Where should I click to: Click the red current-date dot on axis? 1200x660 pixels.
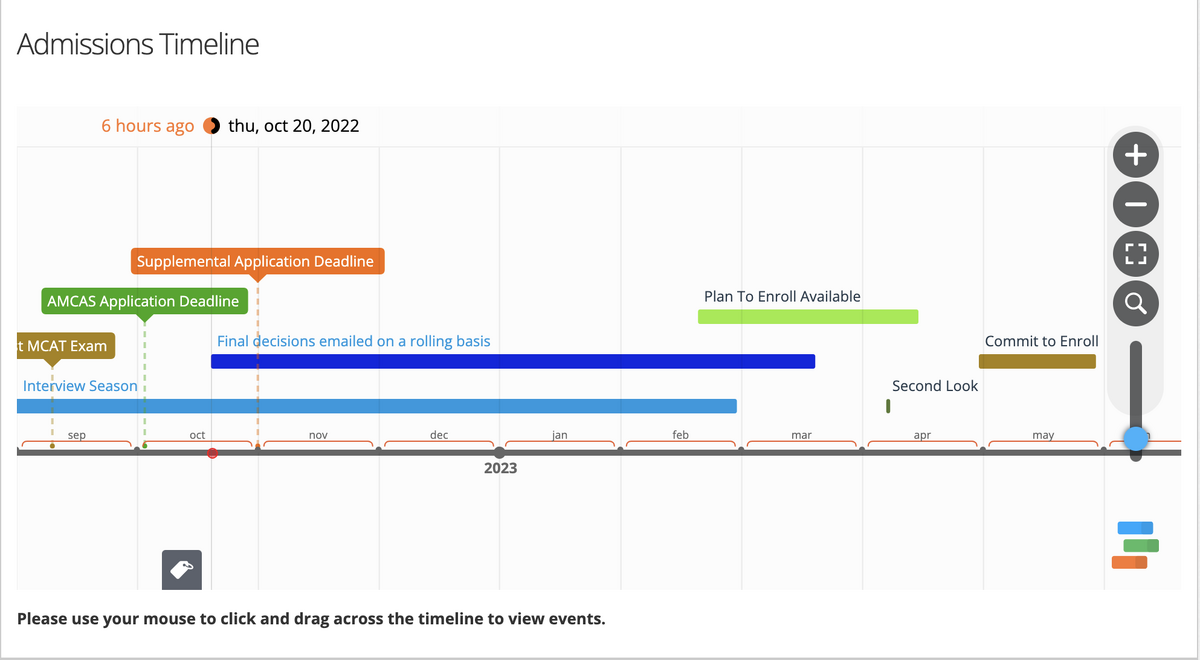212,453
